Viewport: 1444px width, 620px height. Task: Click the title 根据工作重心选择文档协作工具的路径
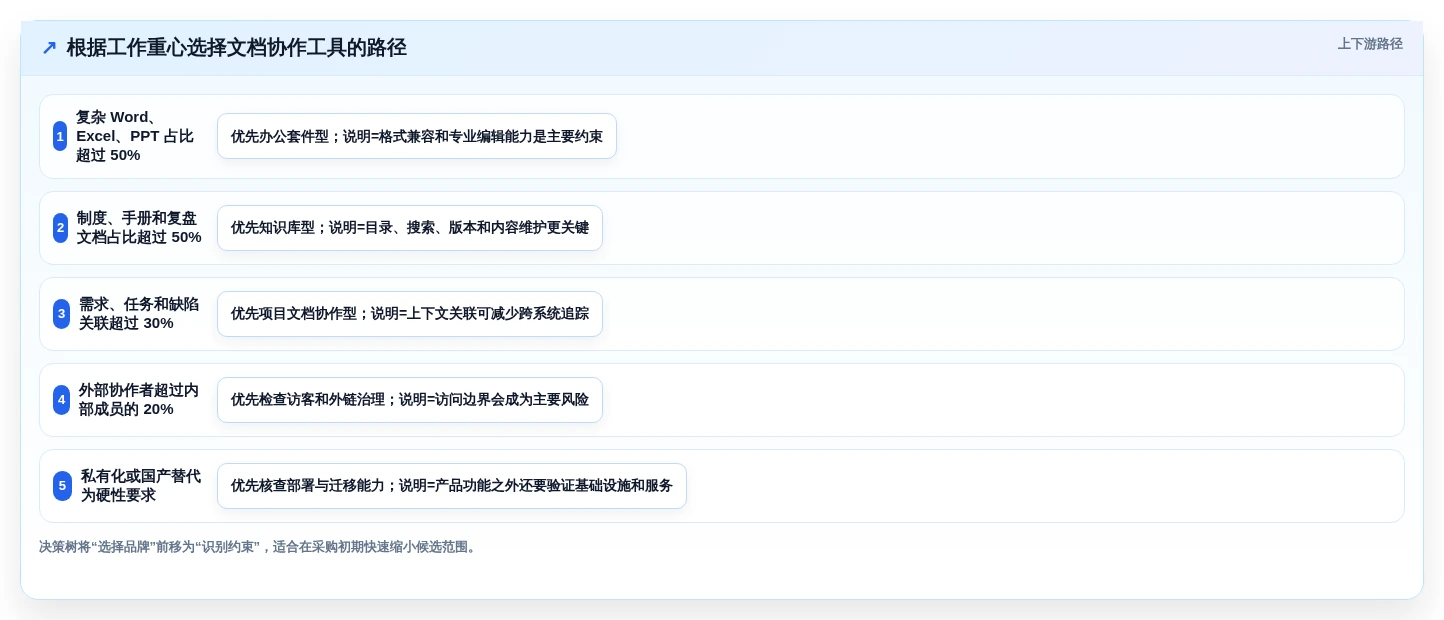[x=237, y=48]
